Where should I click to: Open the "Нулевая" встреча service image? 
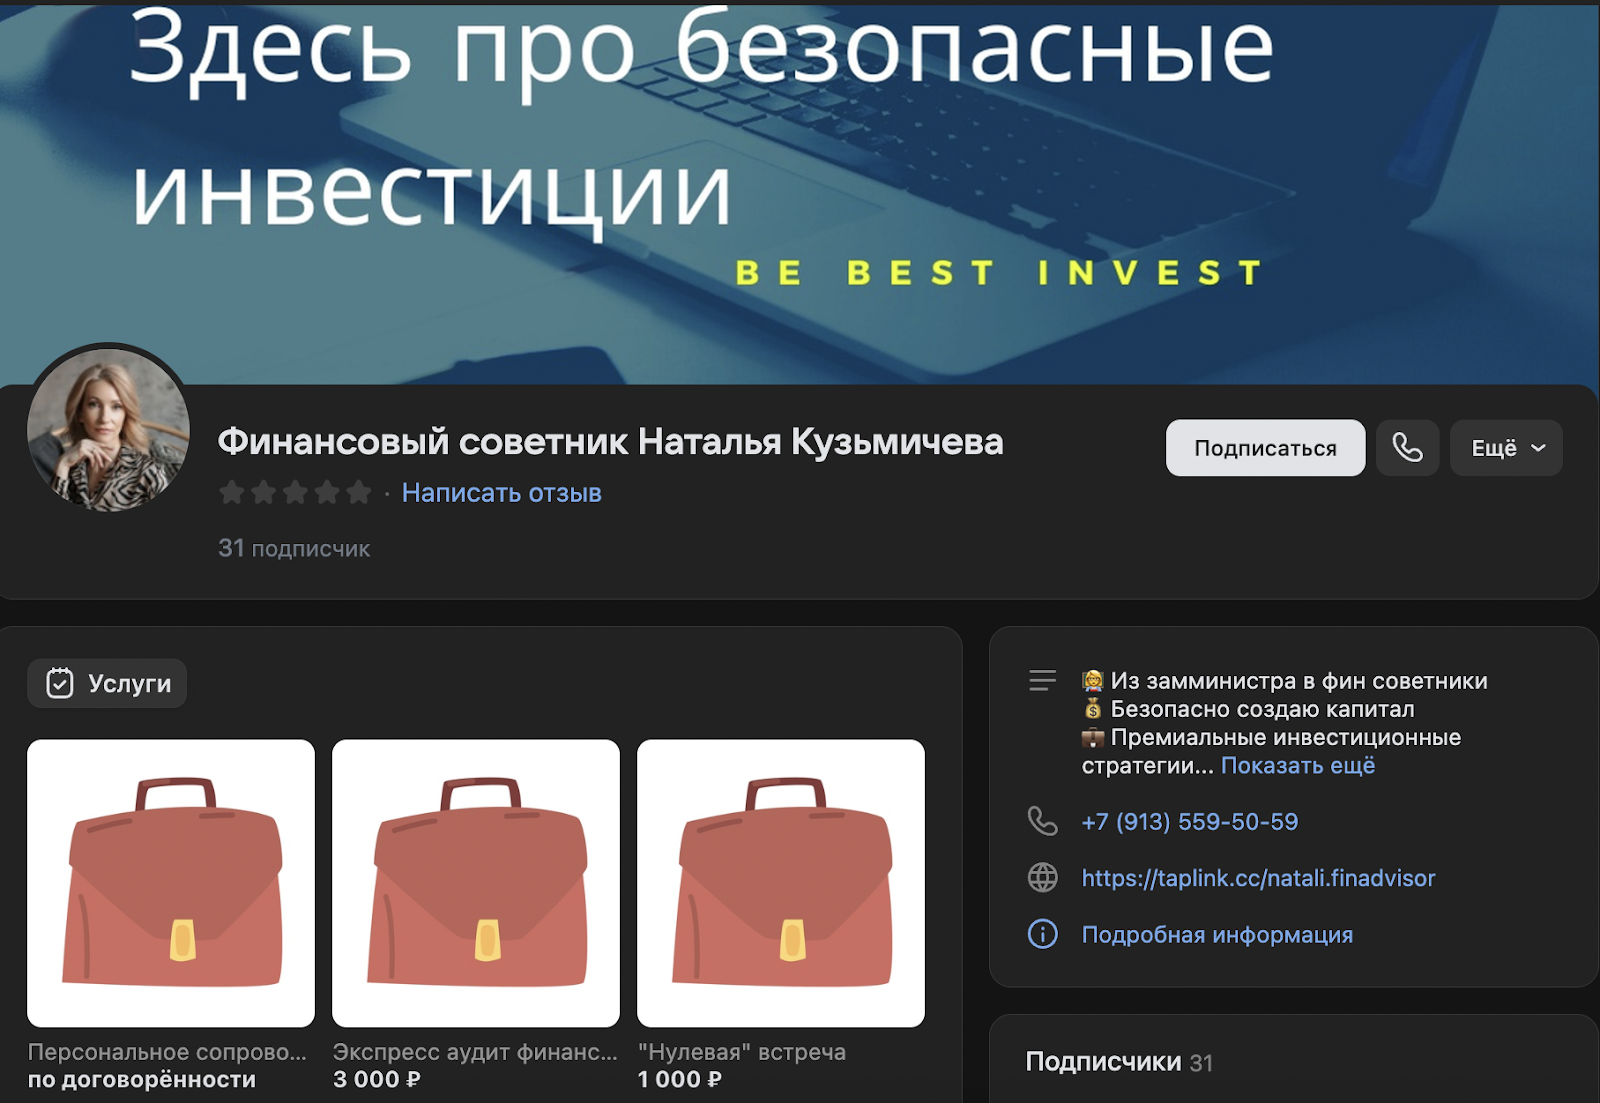pos(781,883)
